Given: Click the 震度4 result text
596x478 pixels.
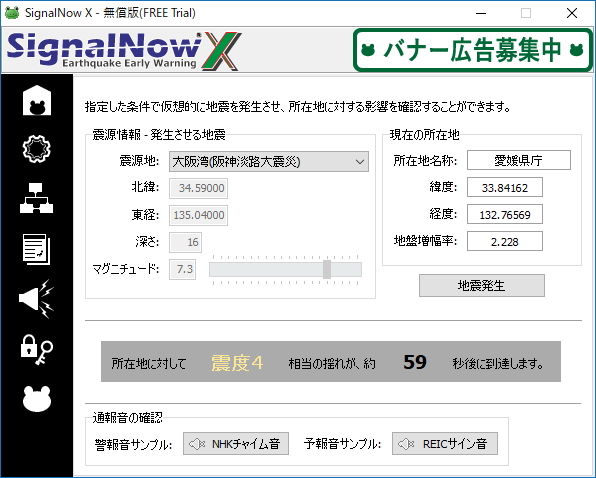Looking at the screenshot, I should (x=237, y=362).
